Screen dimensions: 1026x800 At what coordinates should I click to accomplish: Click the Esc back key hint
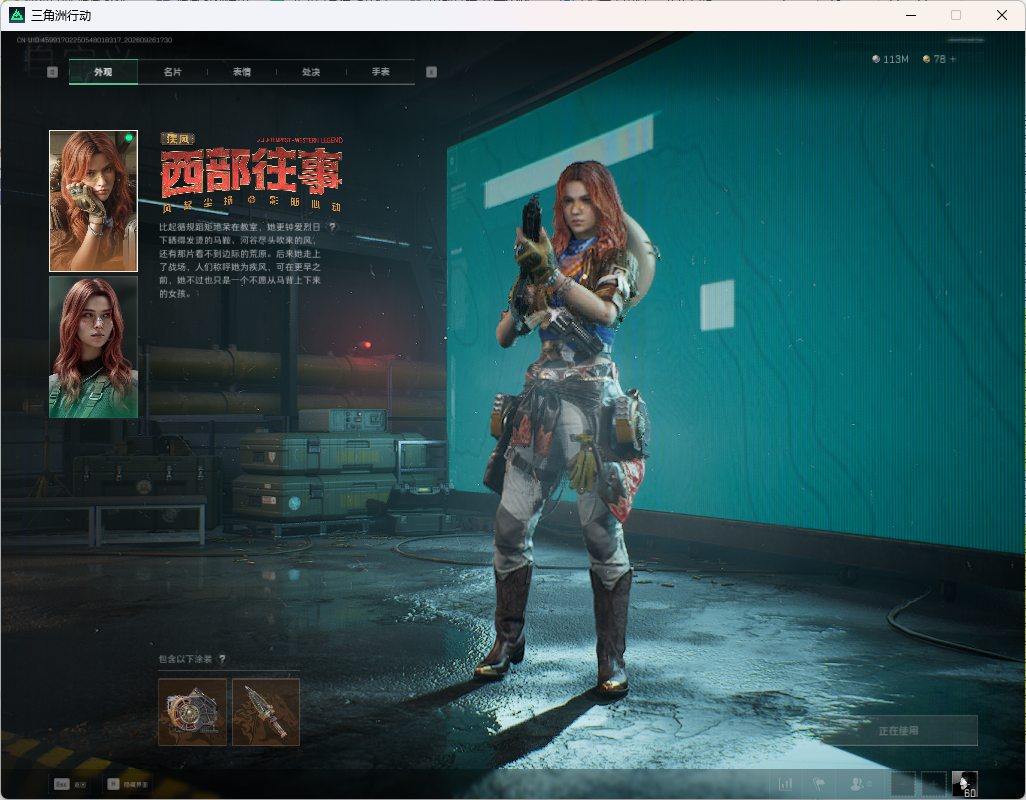coord(70,784)
